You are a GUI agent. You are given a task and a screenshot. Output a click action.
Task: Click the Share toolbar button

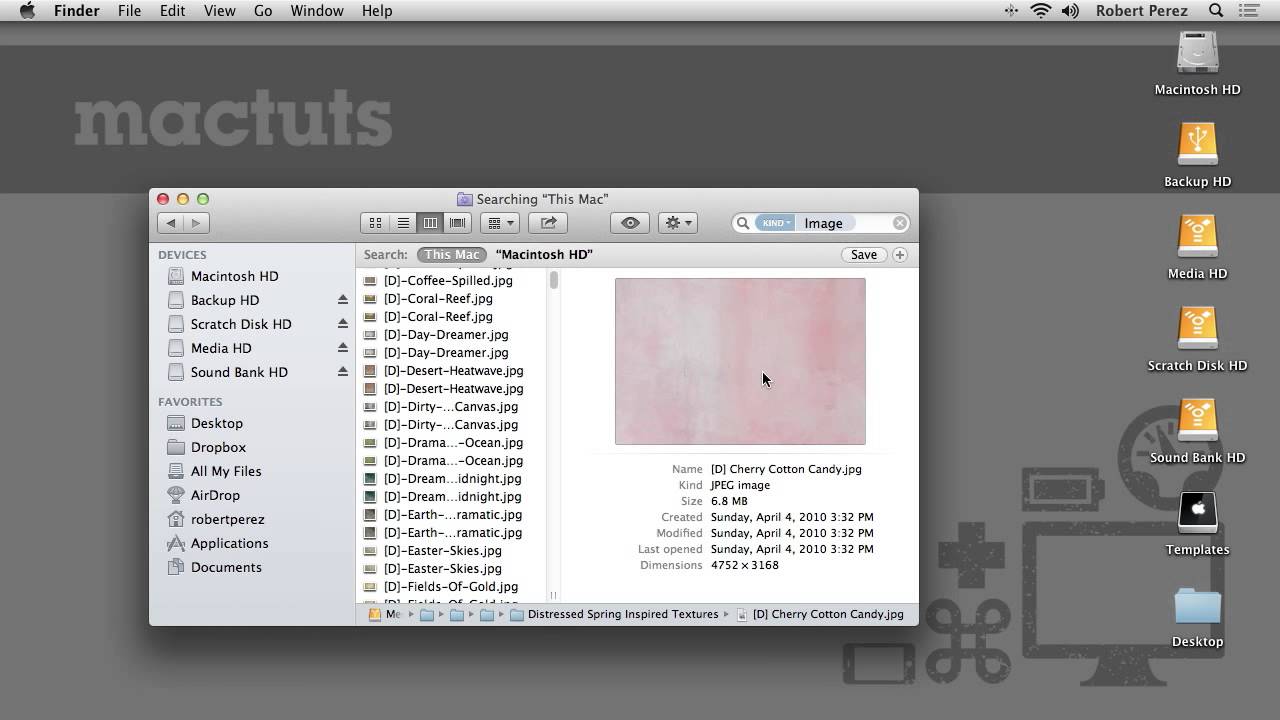click(548, 223)
